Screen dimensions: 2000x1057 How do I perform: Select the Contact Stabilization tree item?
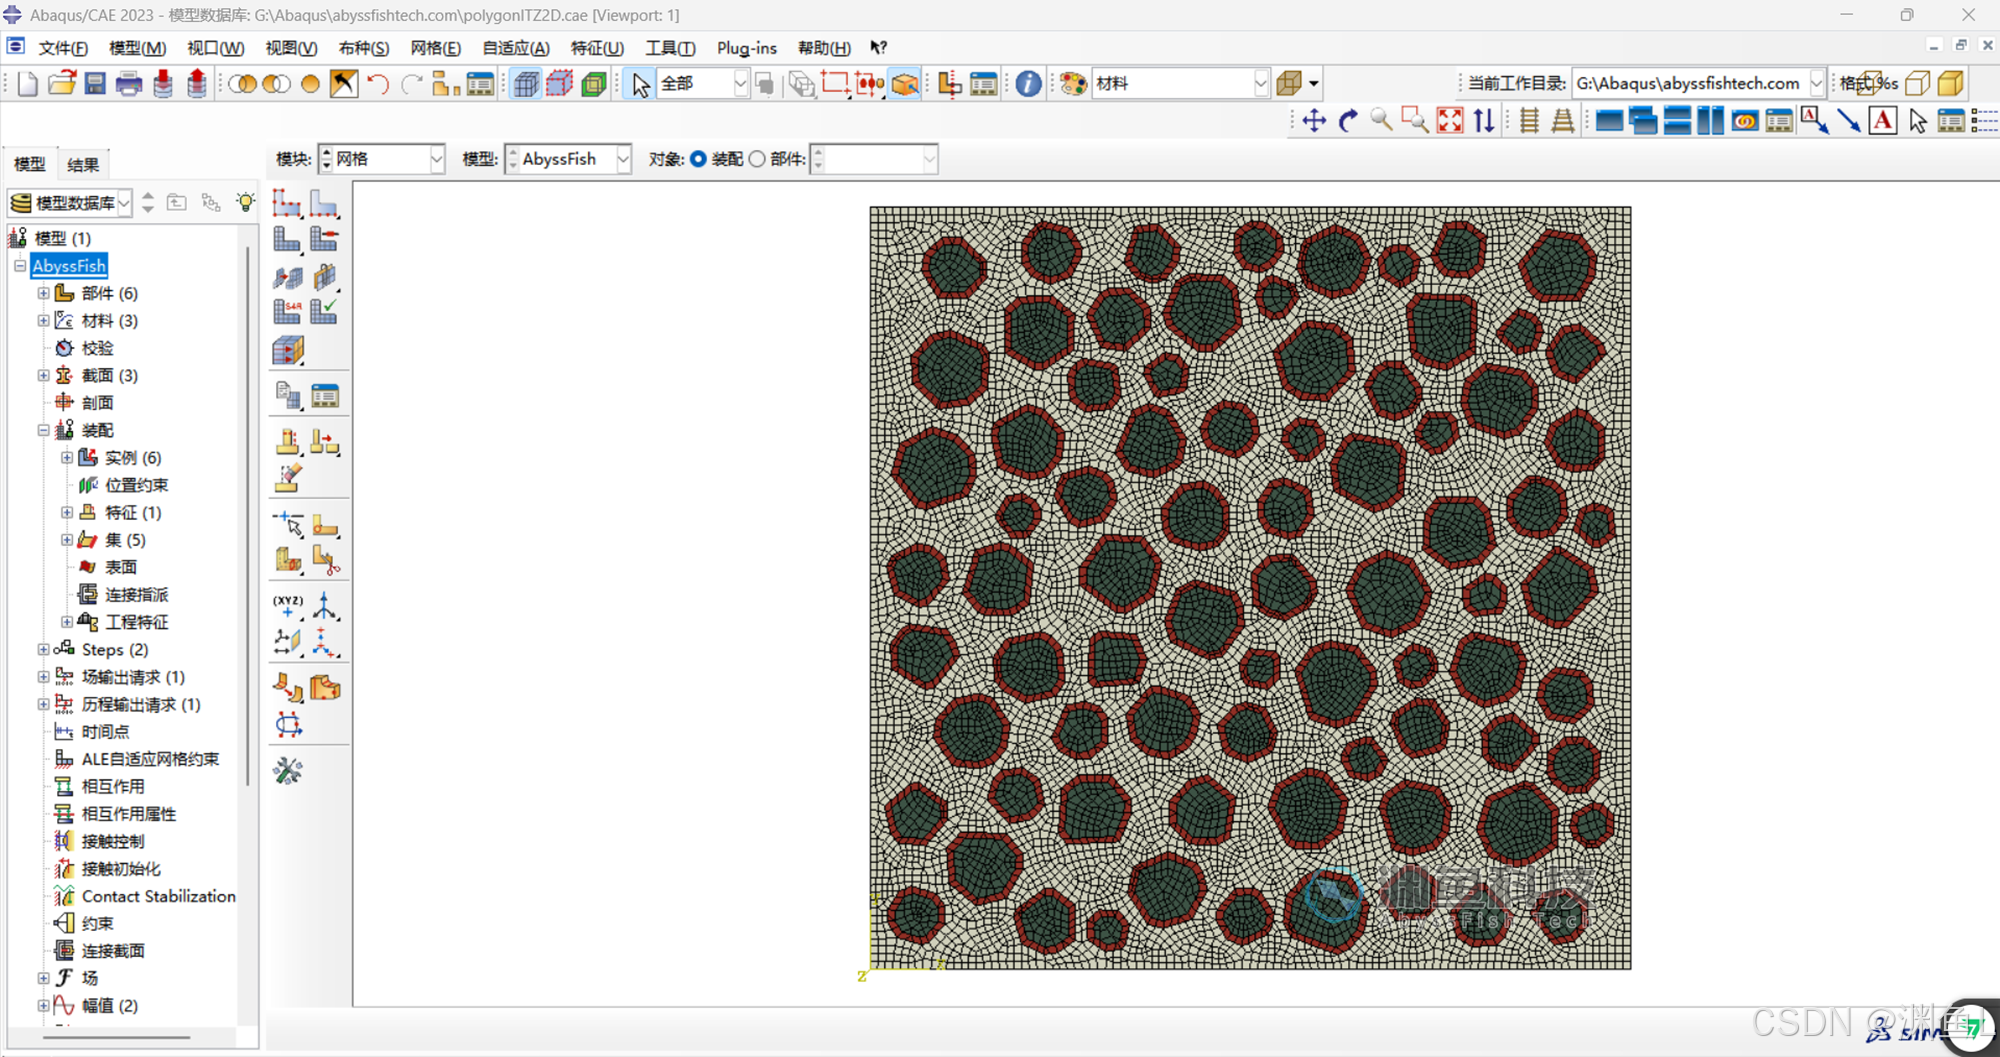click(158, 896)
